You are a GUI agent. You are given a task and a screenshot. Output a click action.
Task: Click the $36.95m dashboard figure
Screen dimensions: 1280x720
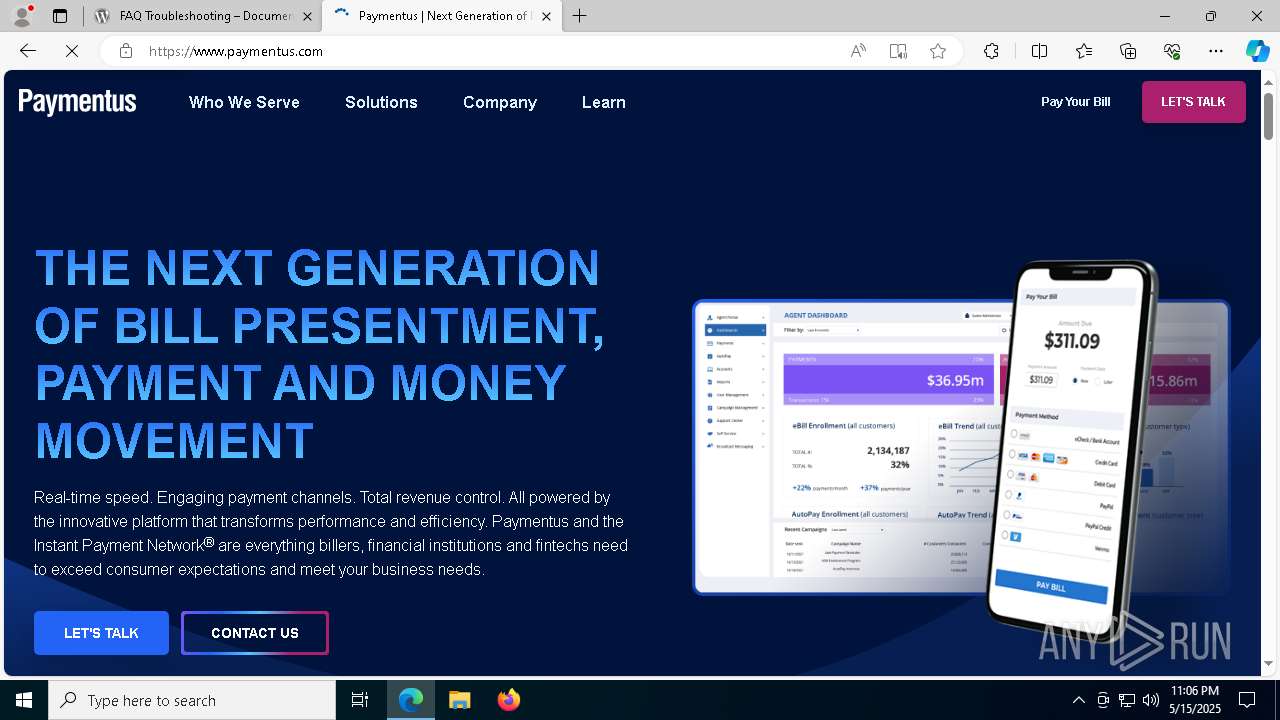[955, 380]
